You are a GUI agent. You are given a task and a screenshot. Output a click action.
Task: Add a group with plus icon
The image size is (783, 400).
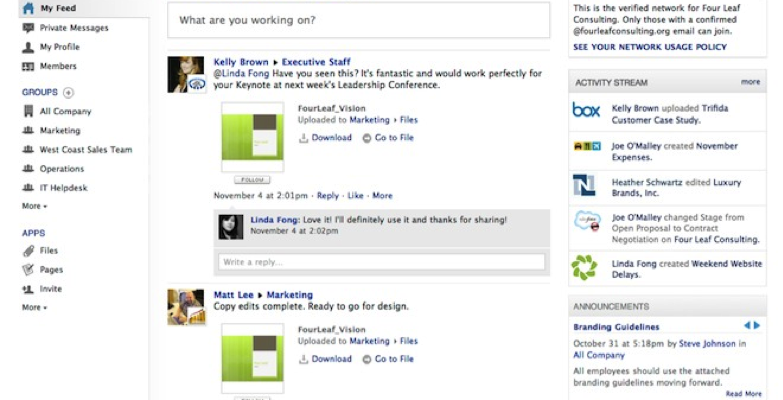click(x=68, y=92)
